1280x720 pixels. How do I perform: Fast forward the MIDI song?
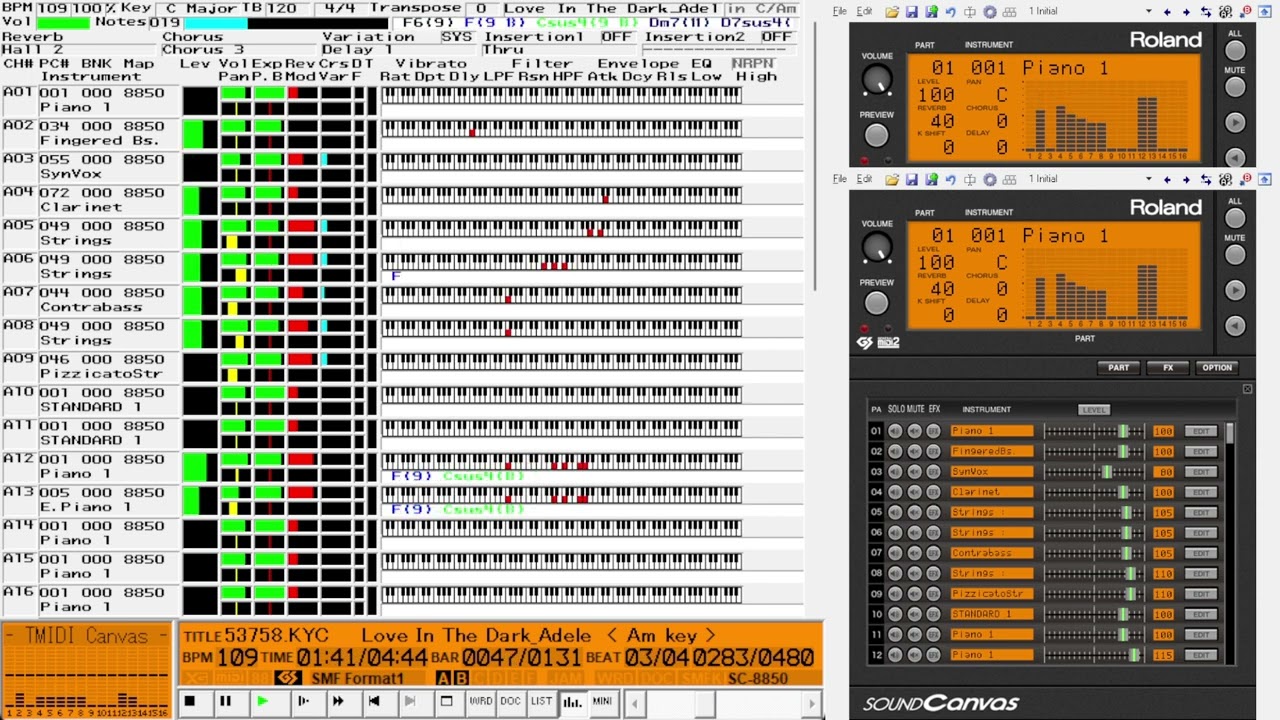[x=338, y=702]
